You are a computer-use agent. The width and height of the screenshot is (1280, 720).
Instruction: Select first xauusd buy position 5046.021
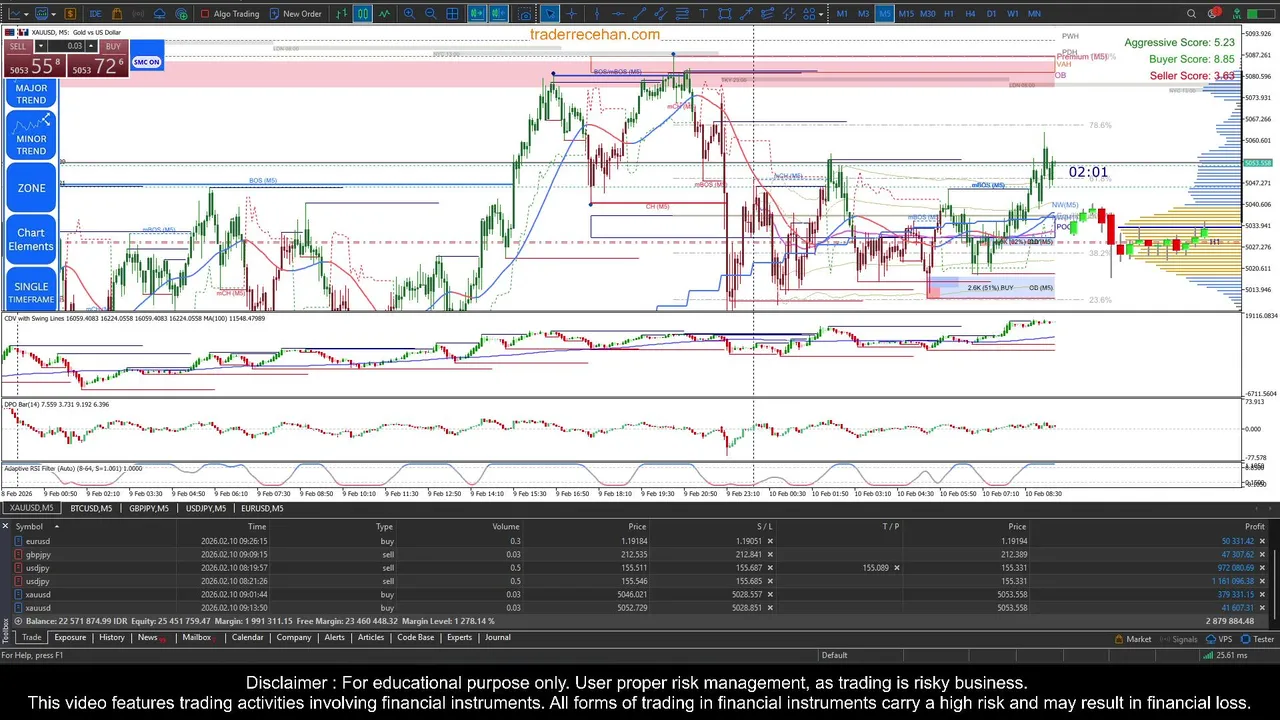click(x=640, y=594)
